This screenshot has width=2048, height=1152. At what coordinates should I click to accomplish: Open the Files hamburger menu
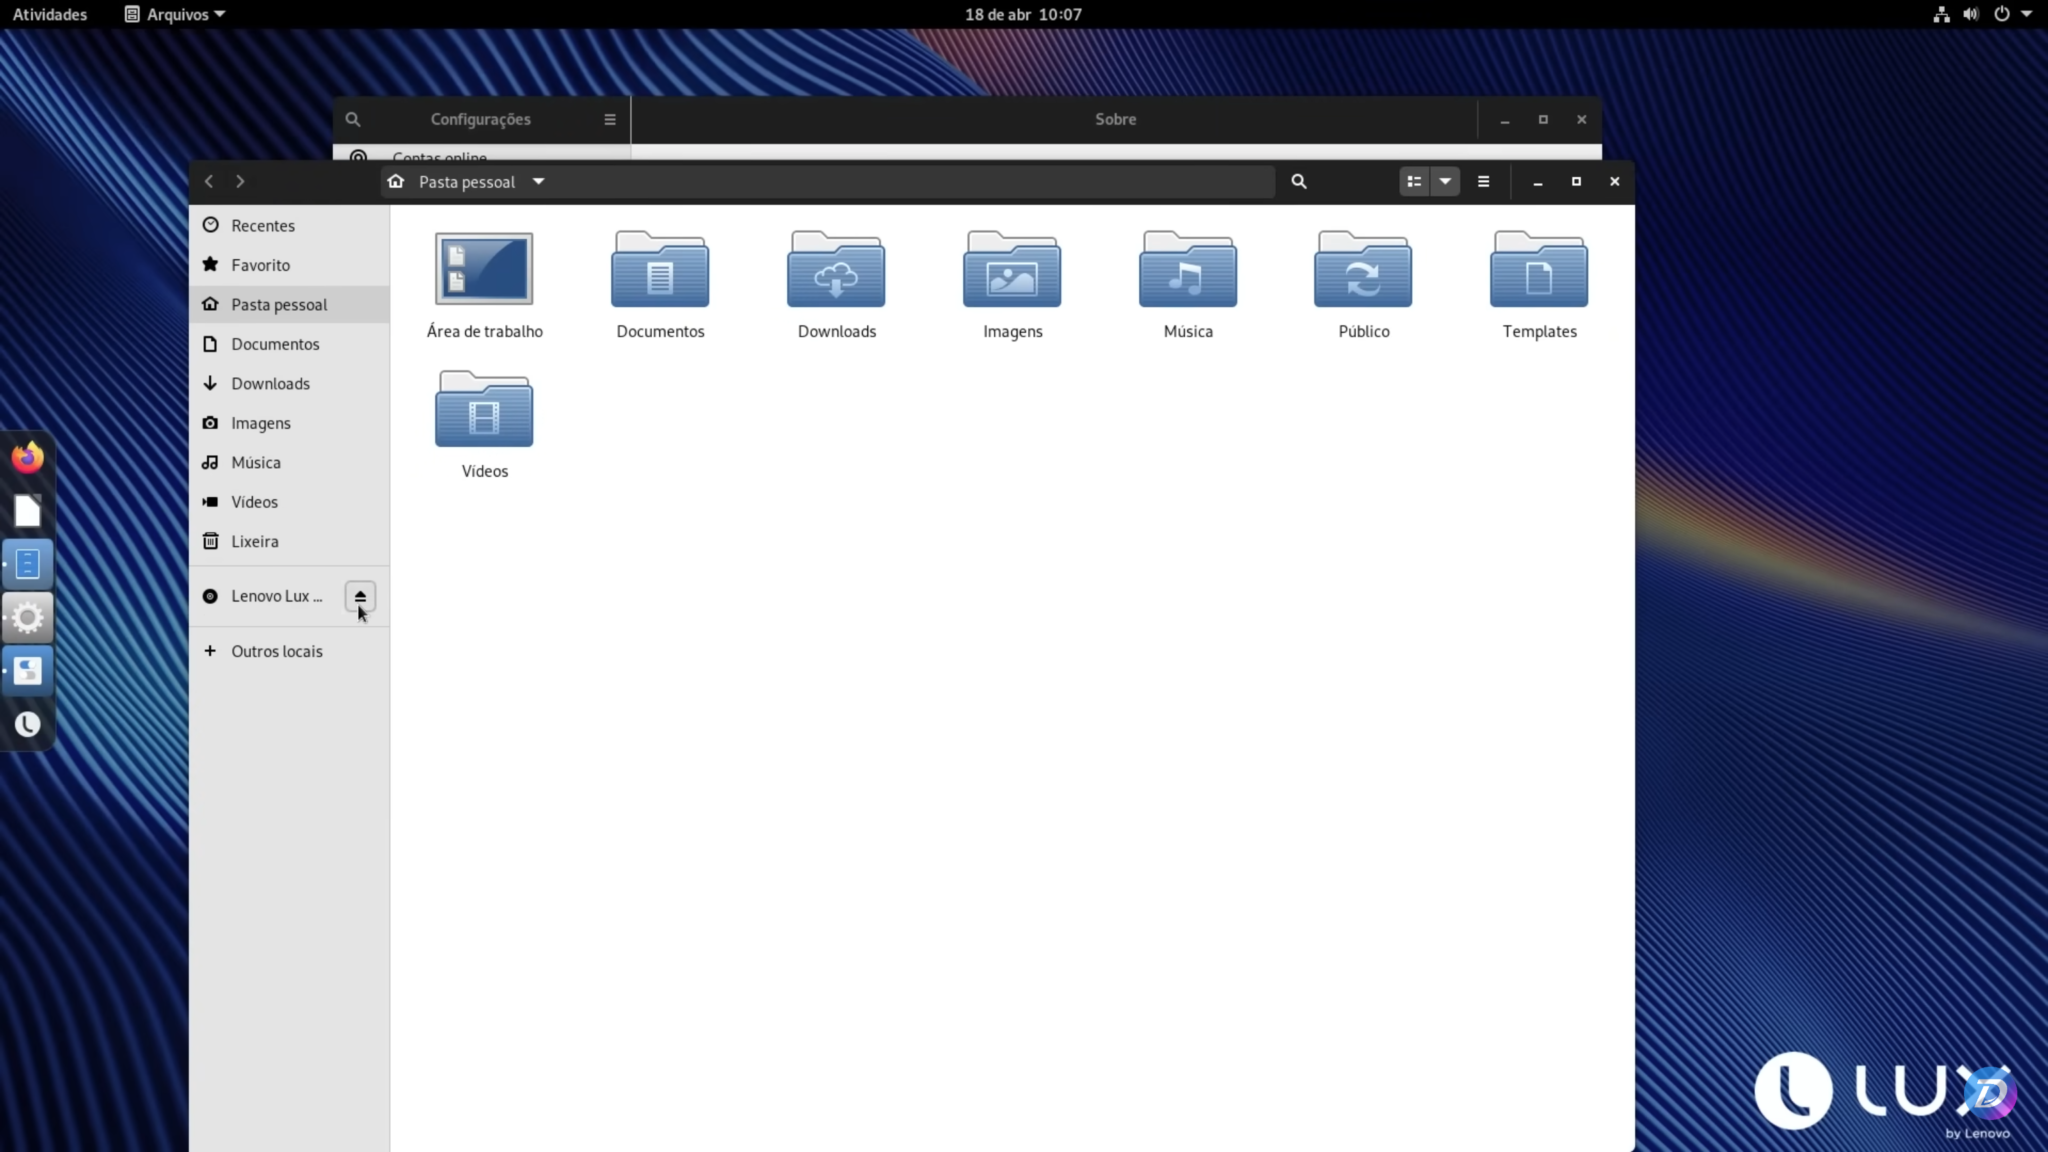click(1483, 181)
